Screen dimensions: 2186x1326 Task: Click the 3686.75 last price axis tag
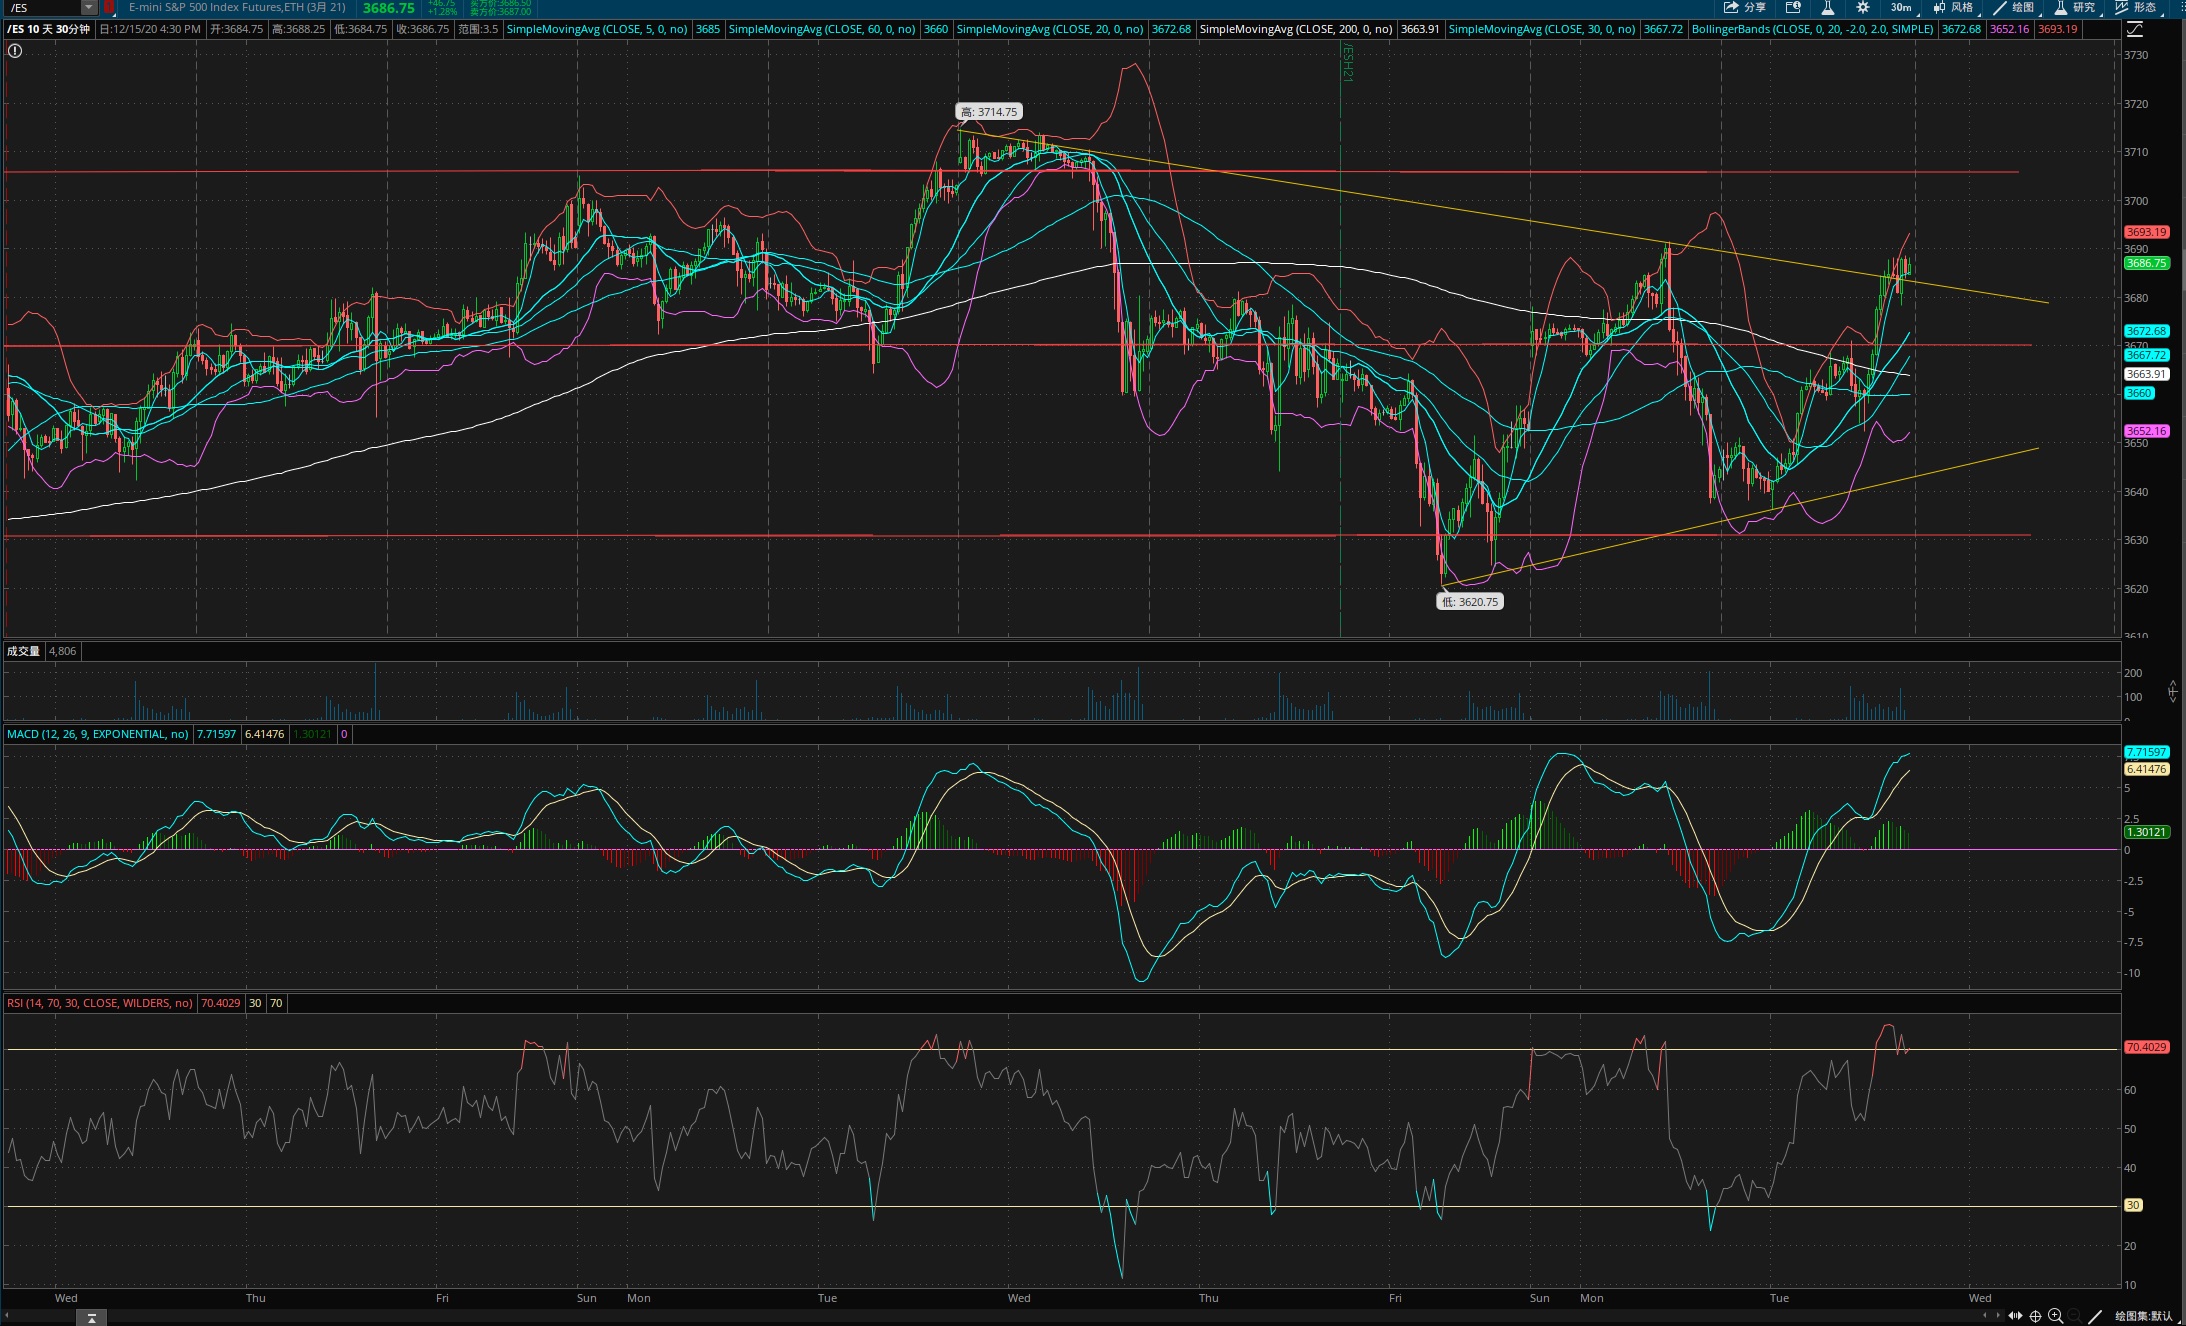2146,263
